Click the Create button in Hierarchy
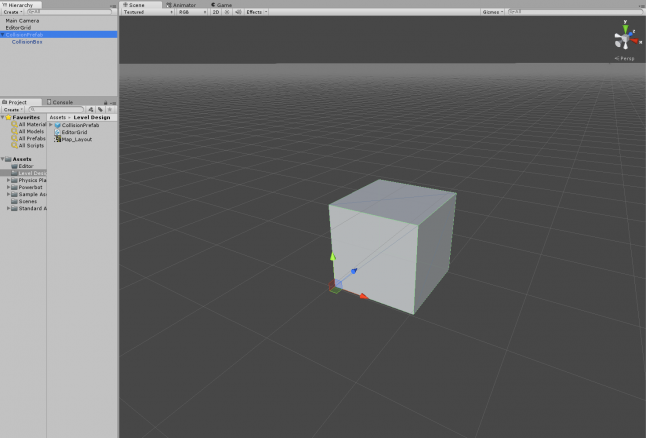Image resolution: width=646 pixels, height=438 pixels. tap(11, 12)
